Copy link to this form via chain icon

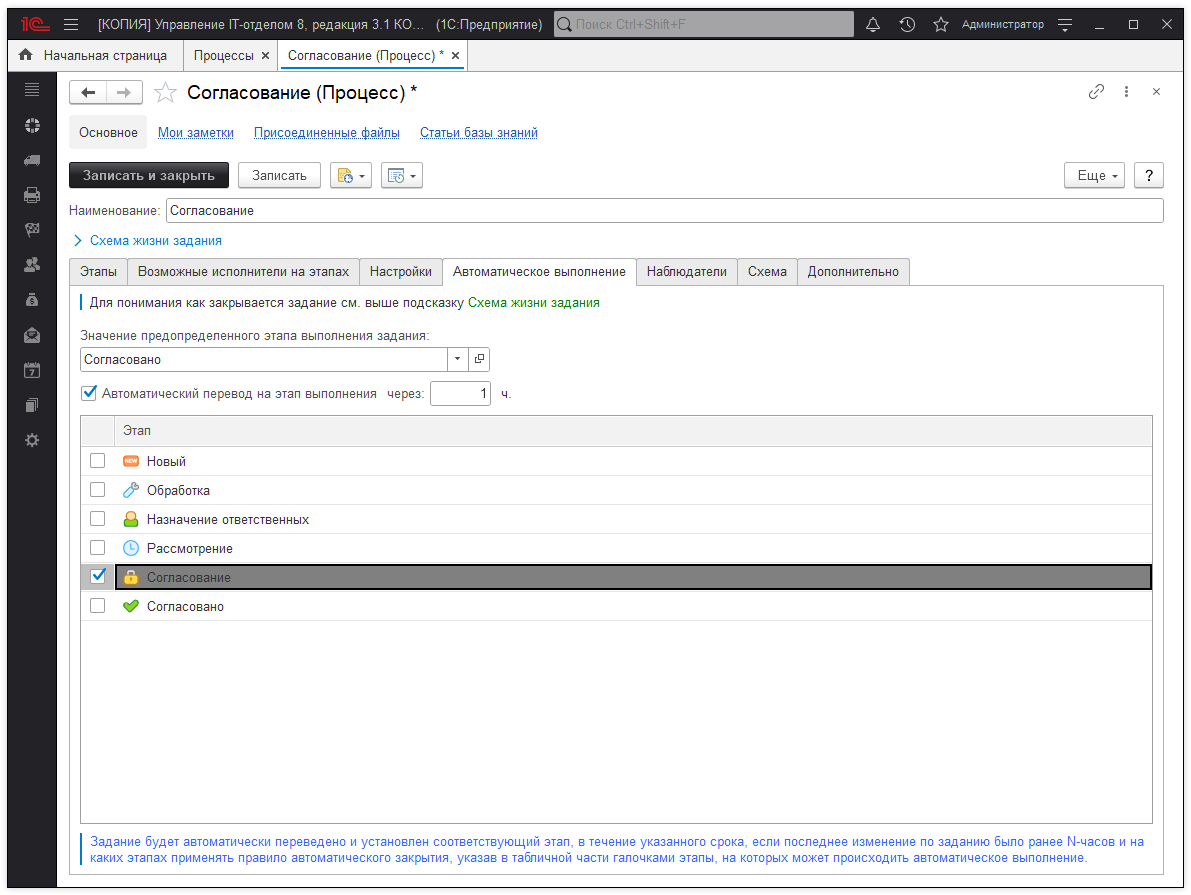click(1096, 92)
